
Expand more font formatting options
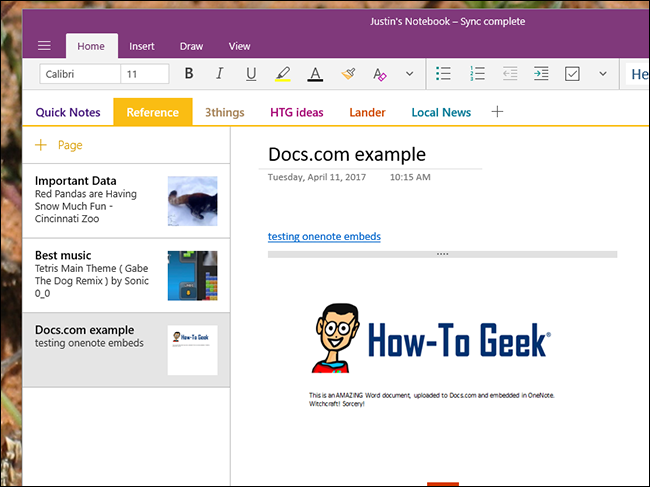click(409, 74)
